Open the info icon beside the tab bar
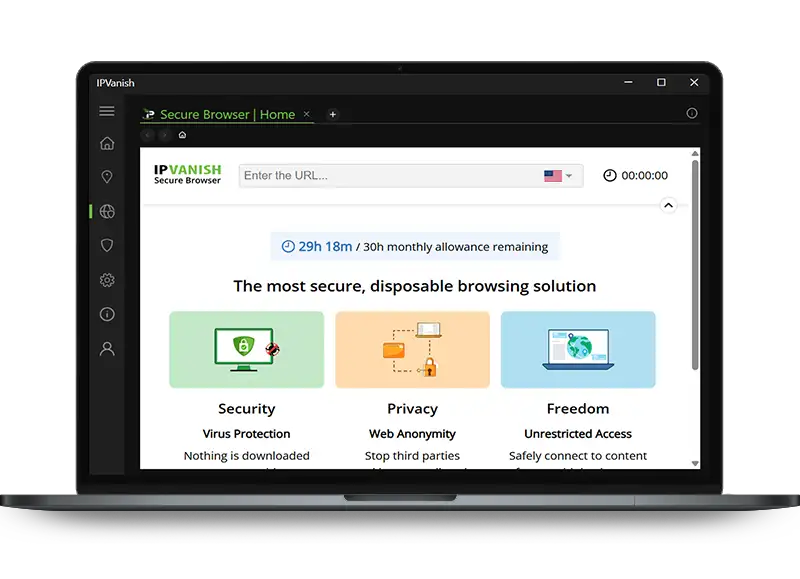 click(691, 114)
